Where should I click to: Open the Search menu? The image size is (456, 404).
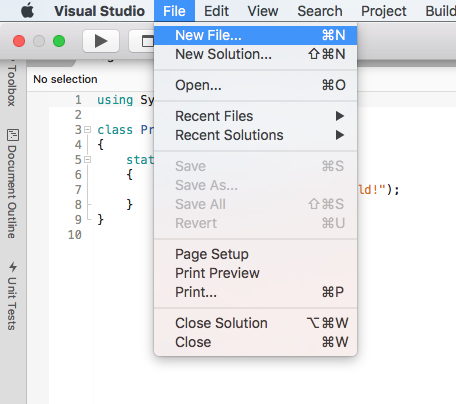[x=320, y=11]
